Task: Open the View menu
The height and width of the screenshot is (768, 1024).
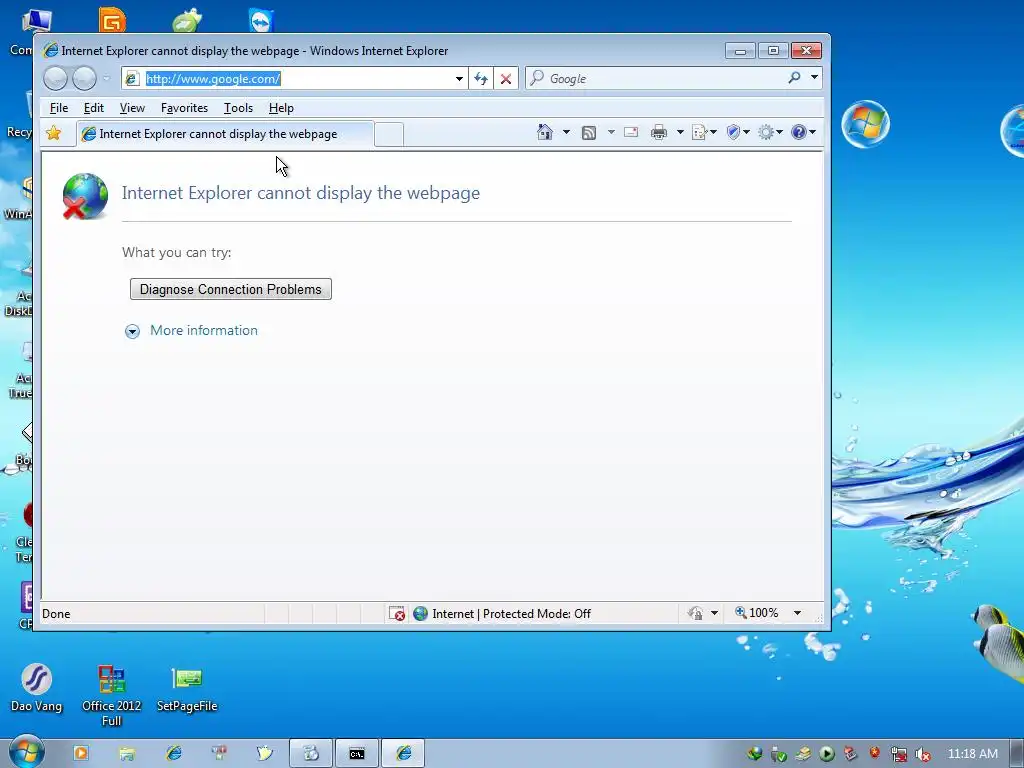Action: pos(132,108)
